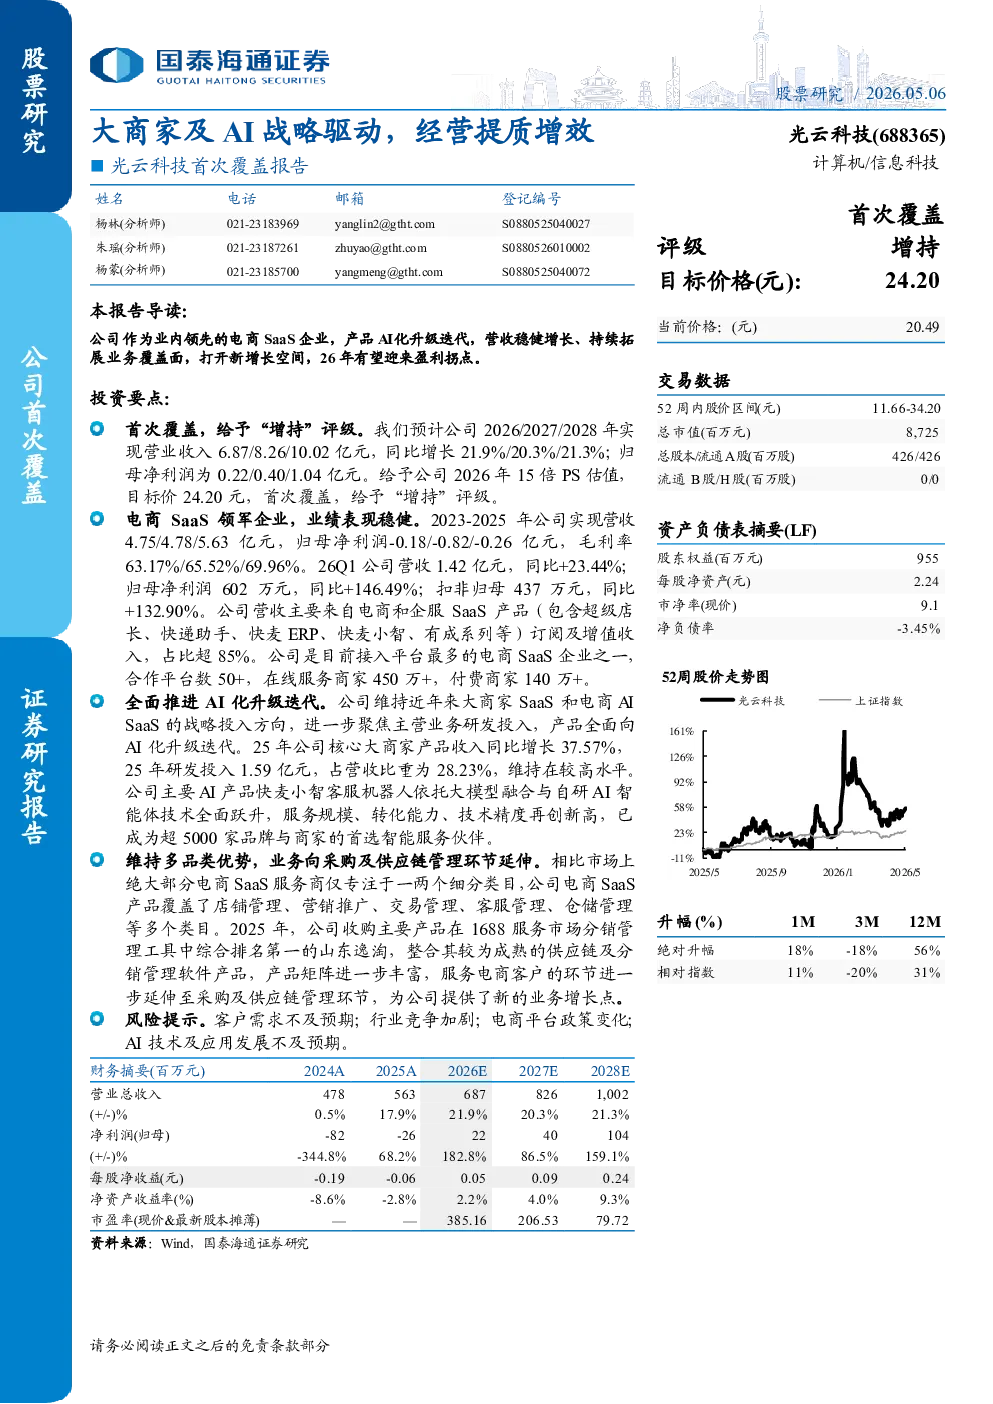Click analyst name 朱瑶(分析师)
The height and width of the screenshot is (1404, 993).
(131, 248)
